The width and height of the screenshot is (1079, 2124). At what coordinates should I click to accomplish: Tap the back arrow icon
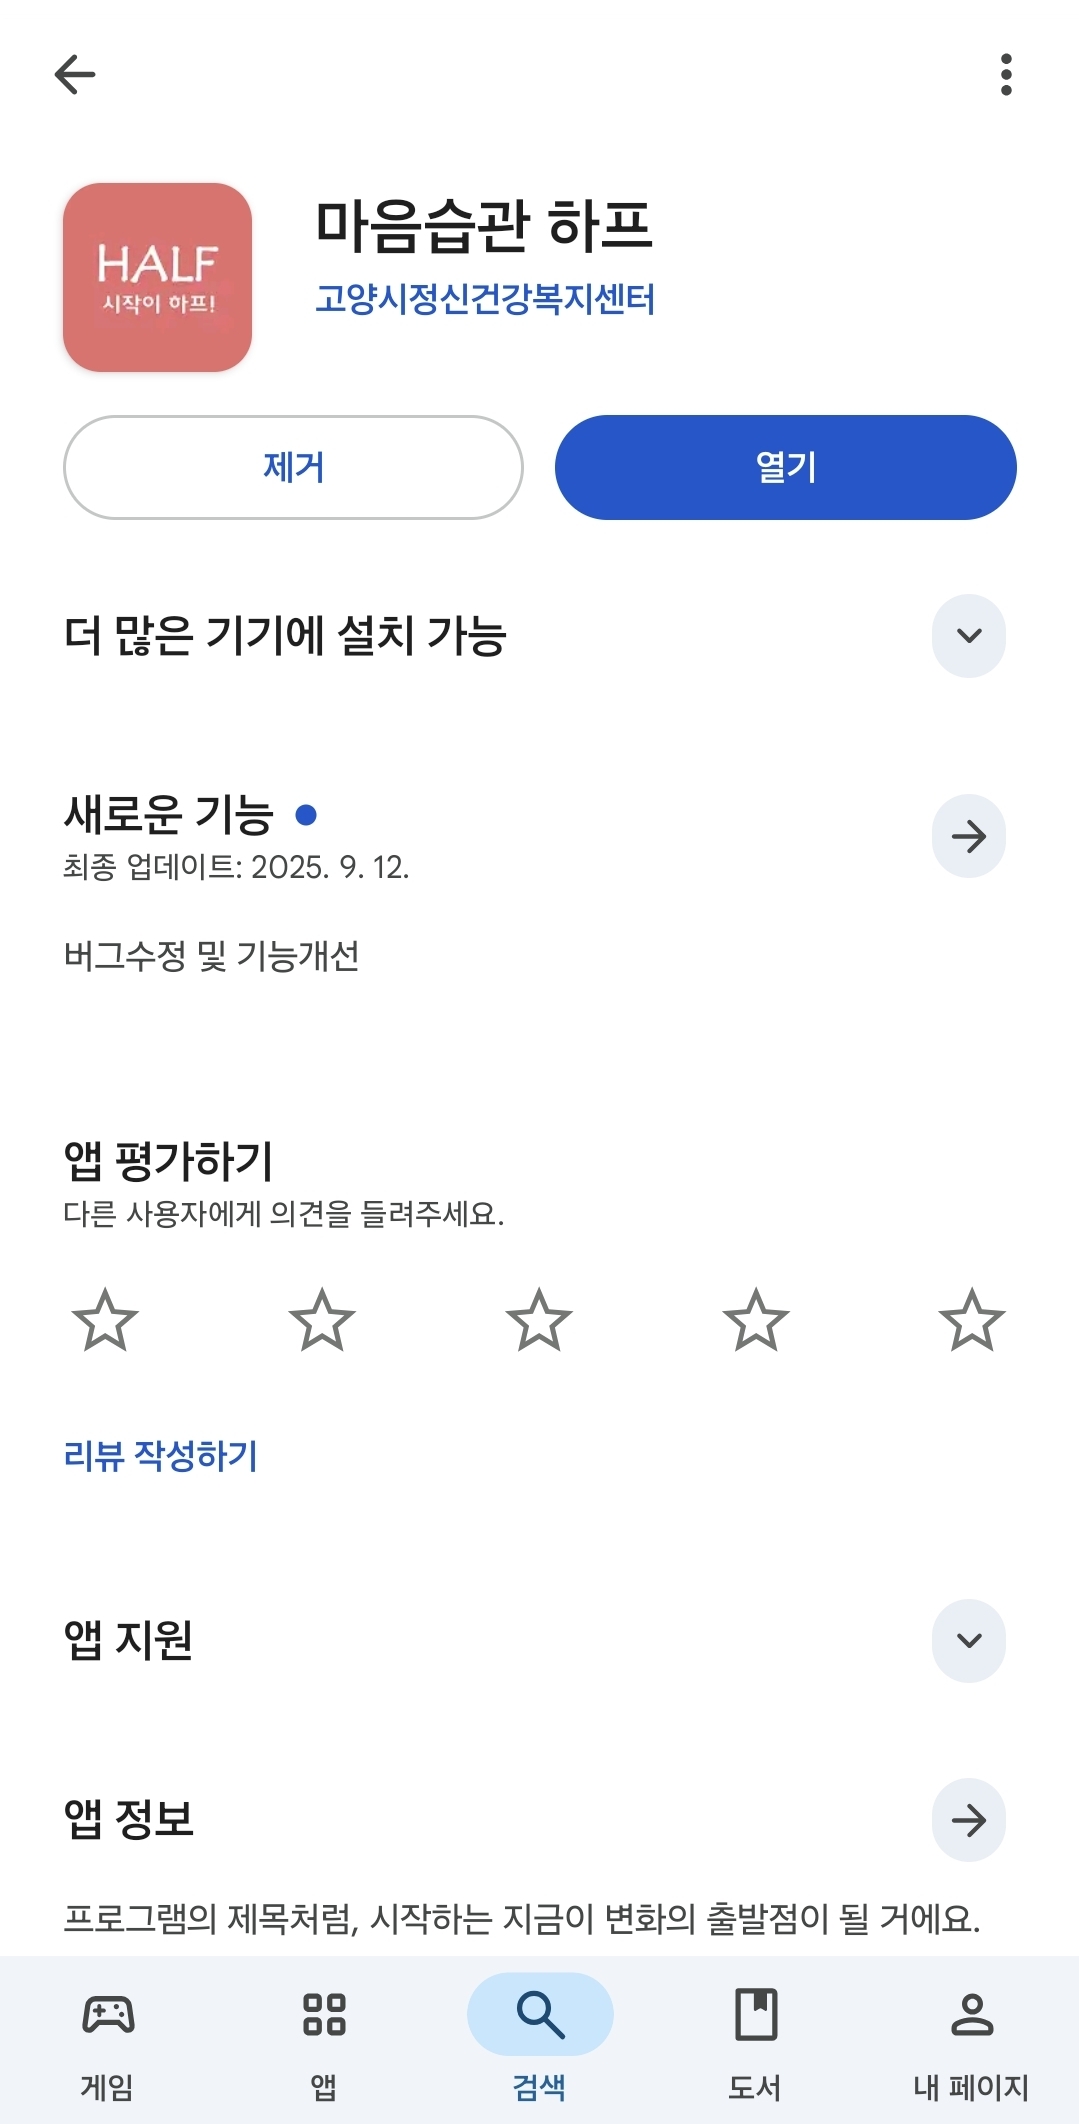click(75, 75)
